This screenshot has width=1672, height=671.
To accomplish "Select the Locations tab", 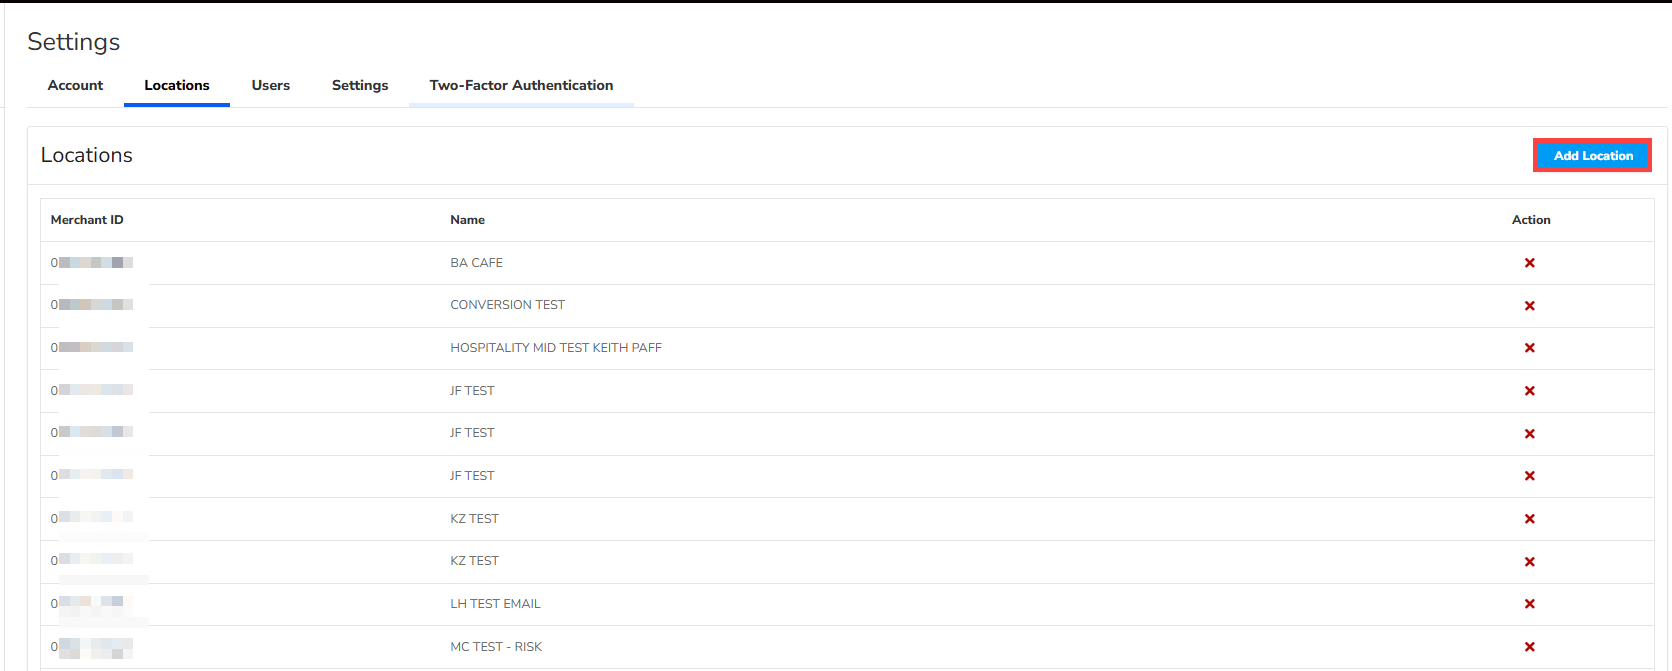I will coord(177,86).
